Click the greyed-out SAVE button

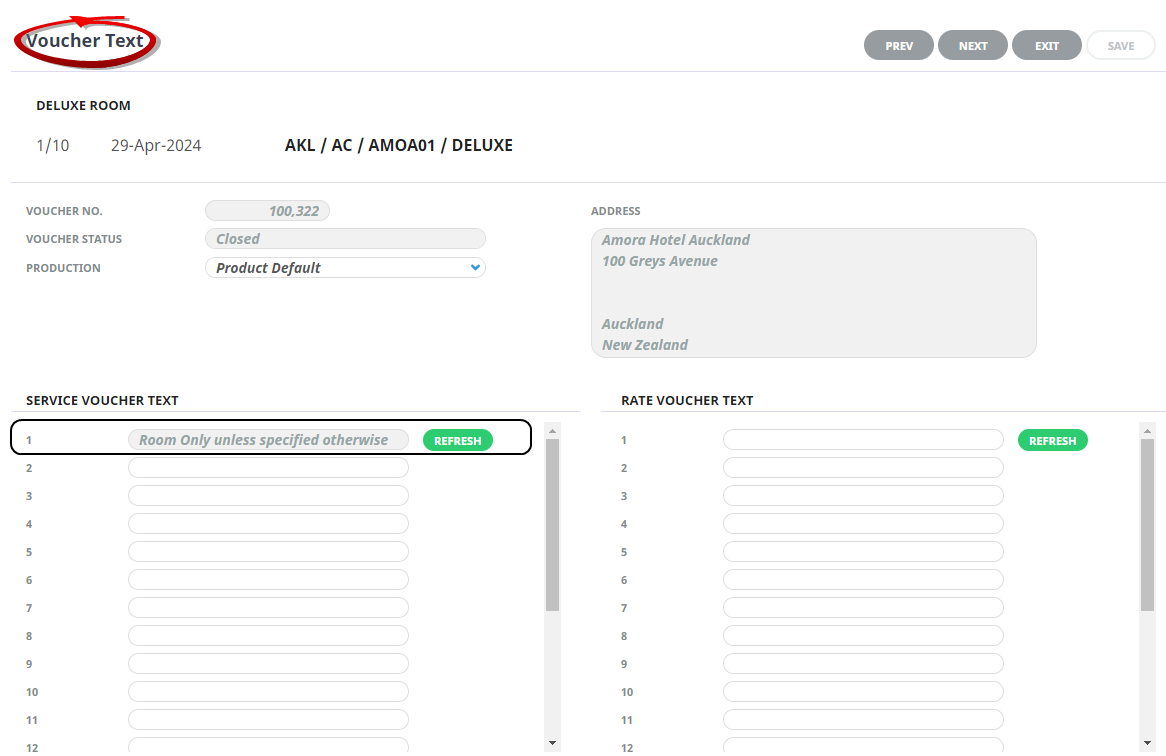point(1120,46)
